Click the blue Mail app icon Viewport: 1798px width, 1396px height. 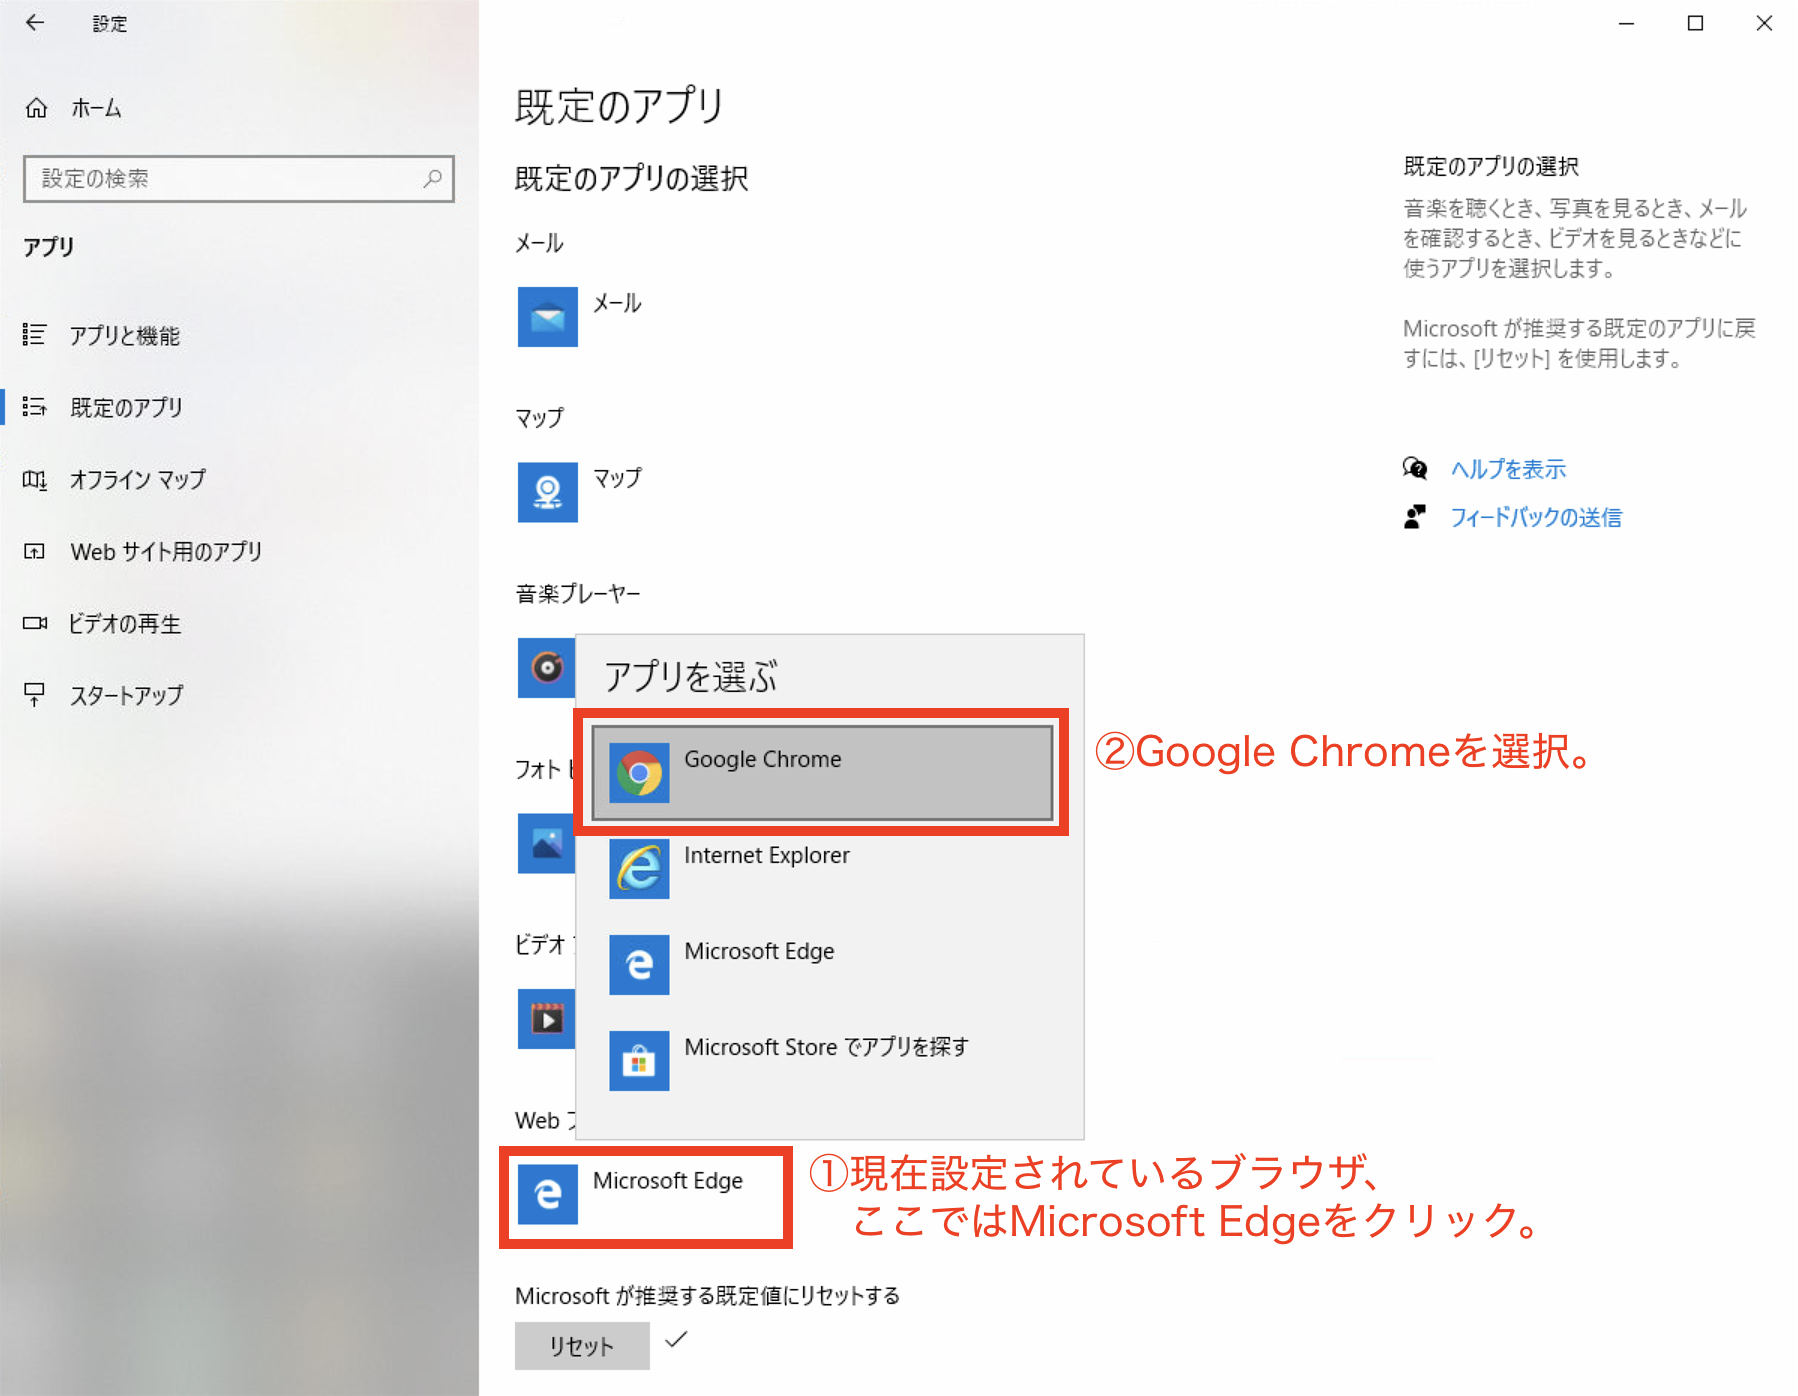[x=547, y=317]
